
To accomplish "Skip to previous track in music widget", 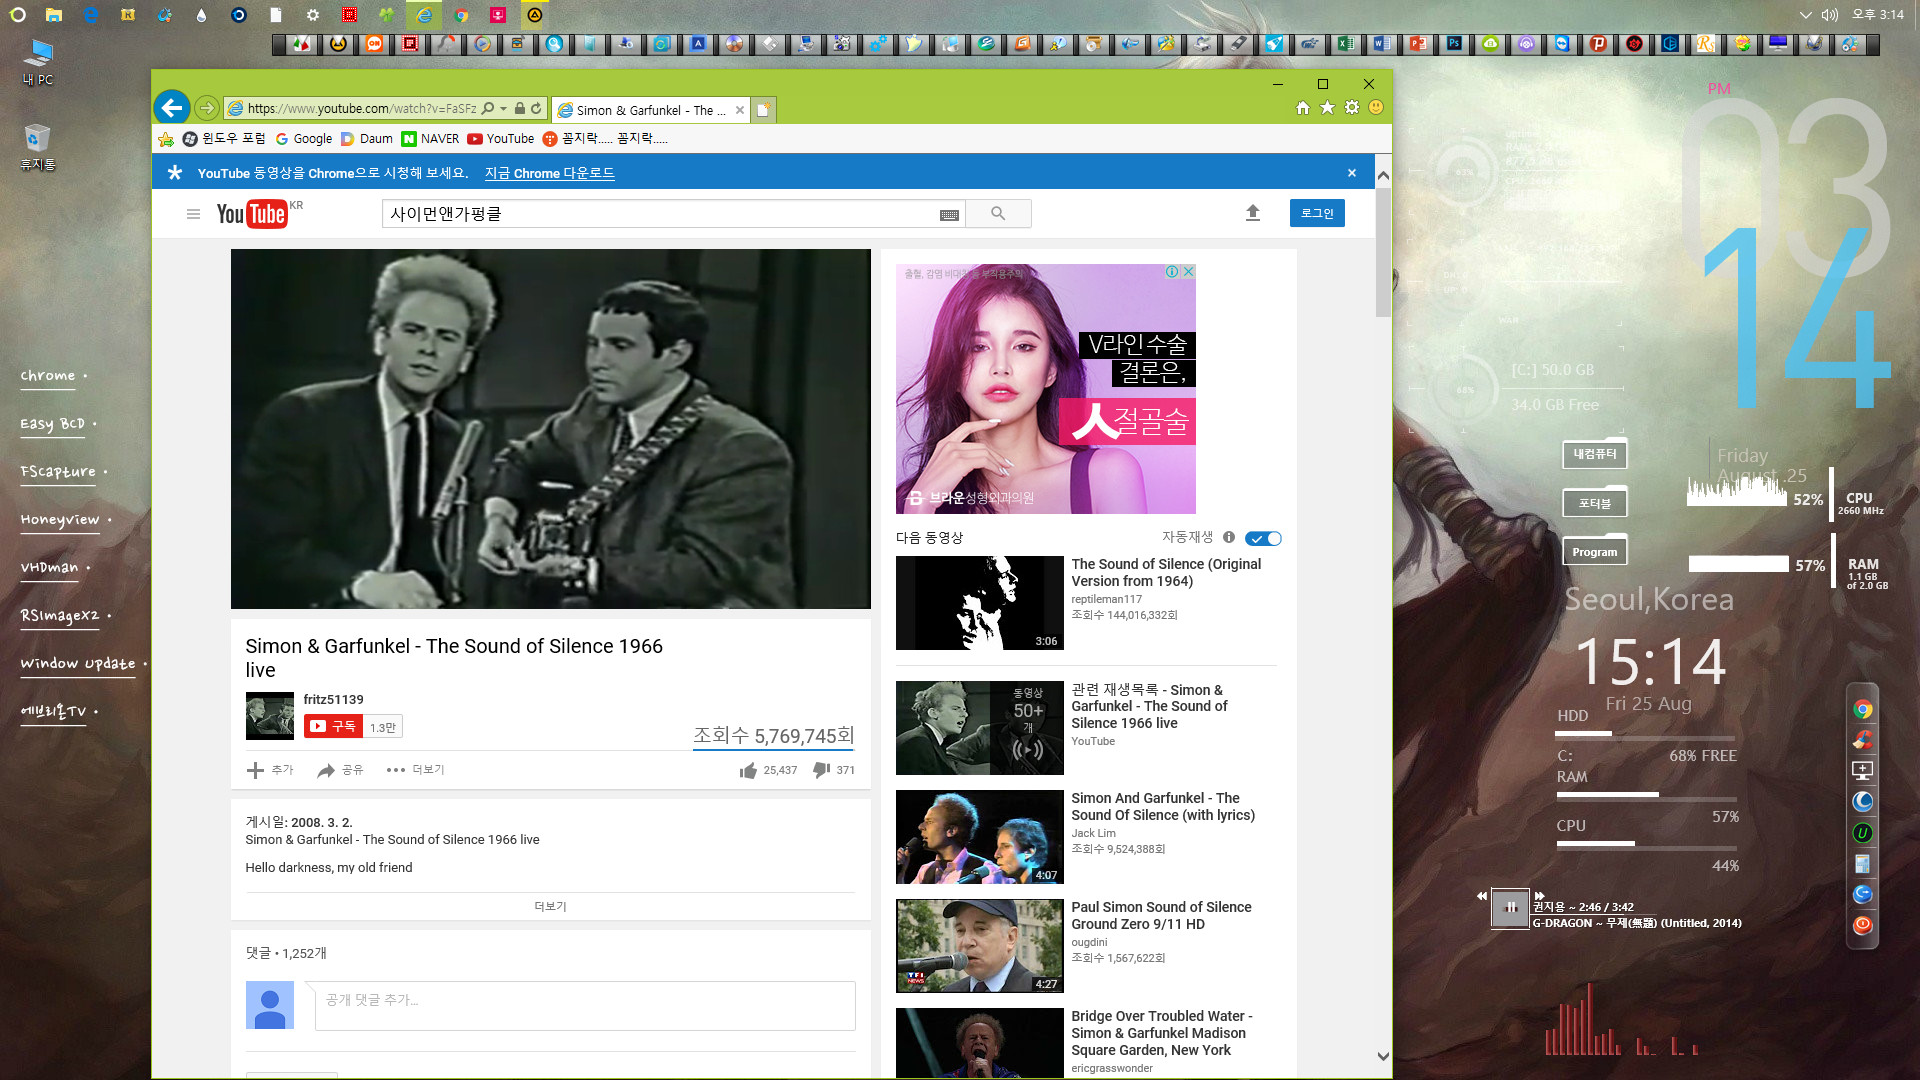I will tap(1481, 896).
